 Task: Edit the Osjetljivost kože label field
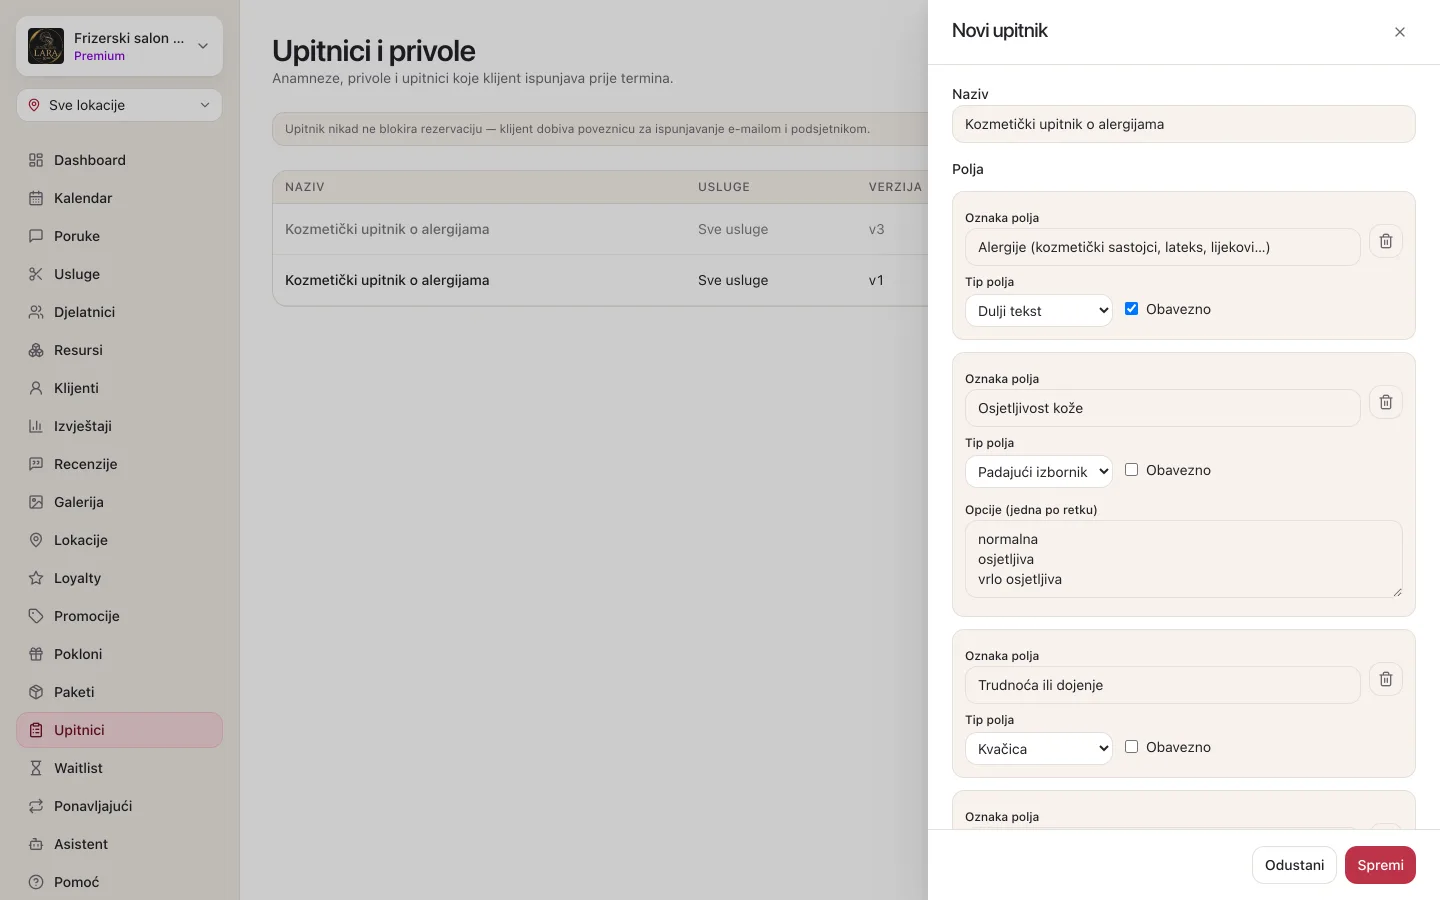click(1162, 408)
